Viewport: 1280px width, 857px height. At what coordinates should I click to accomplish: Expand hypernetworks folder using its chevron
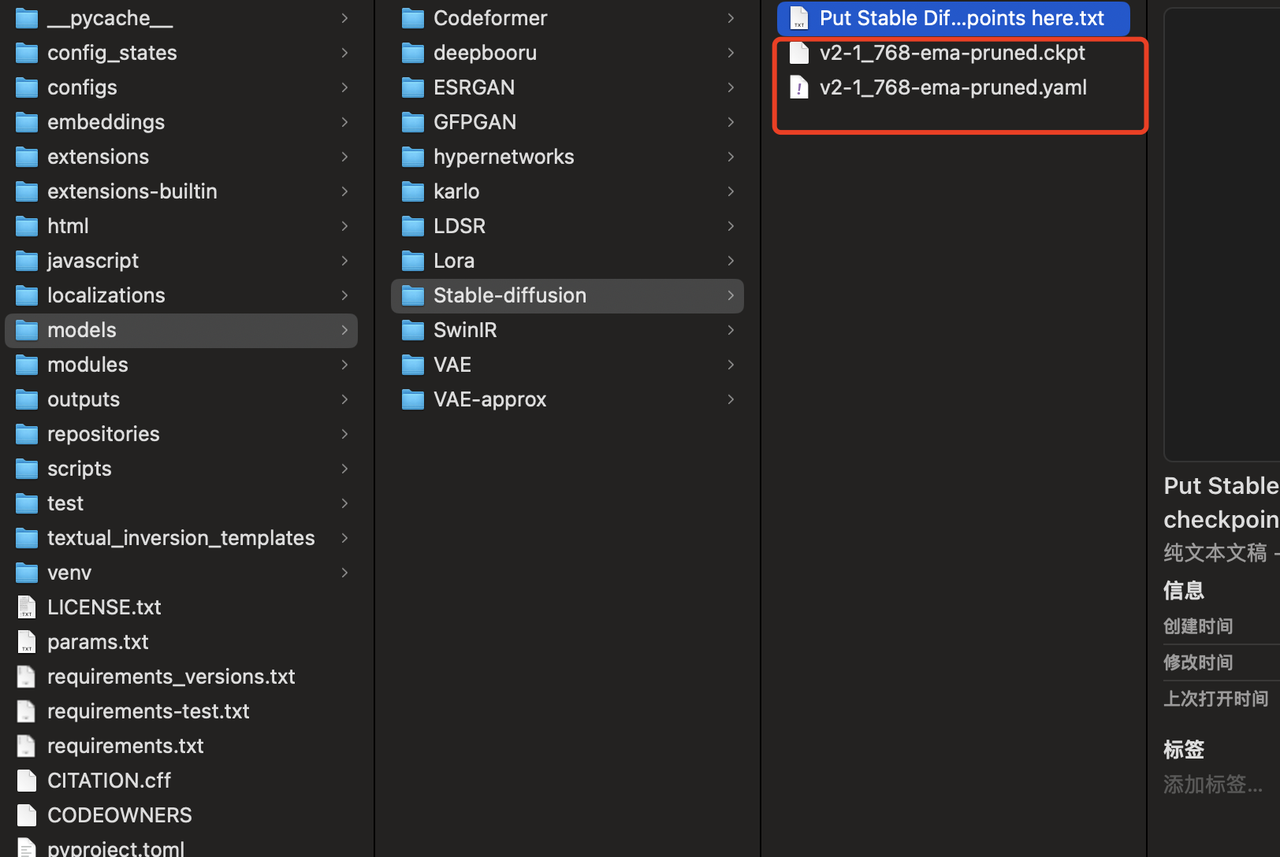tap(731, 157)
